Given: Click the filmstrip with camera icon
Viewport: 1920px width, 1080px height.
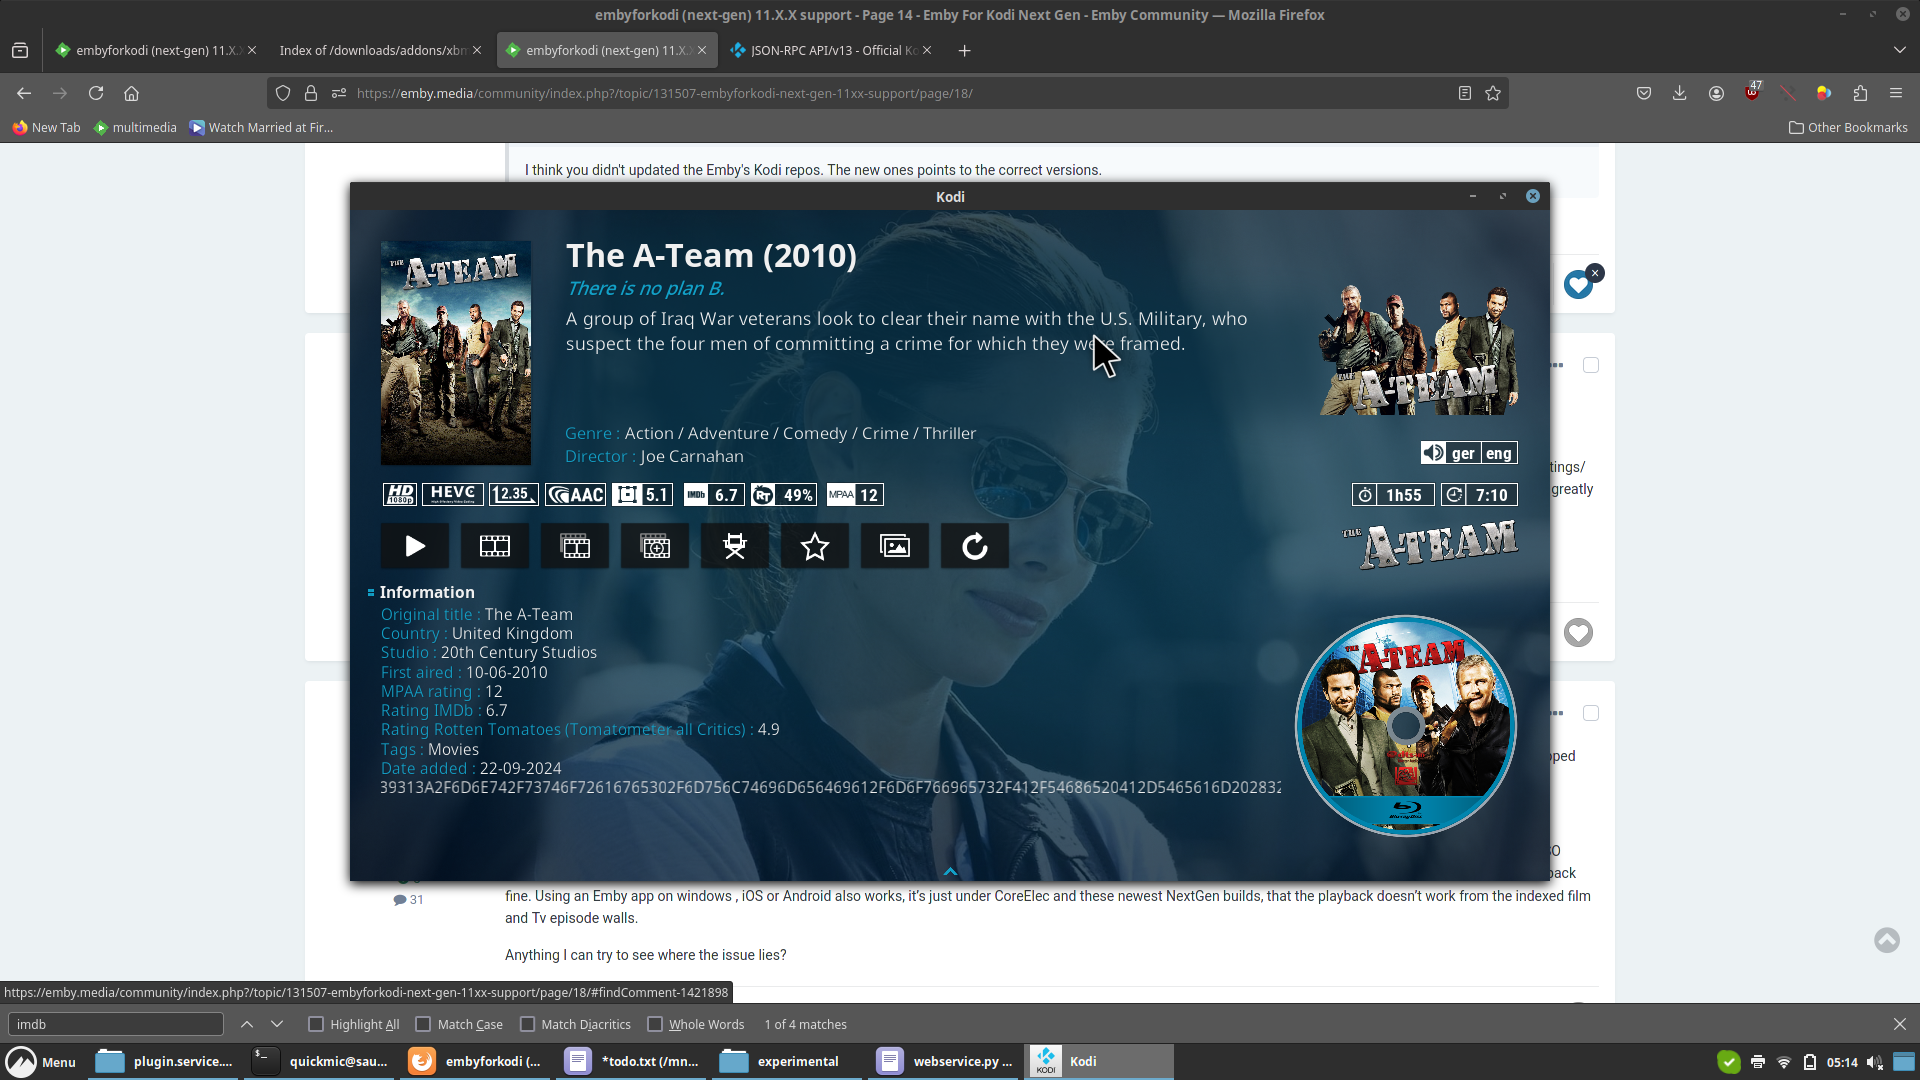Looking at the screenshot, I should [655, 546].
